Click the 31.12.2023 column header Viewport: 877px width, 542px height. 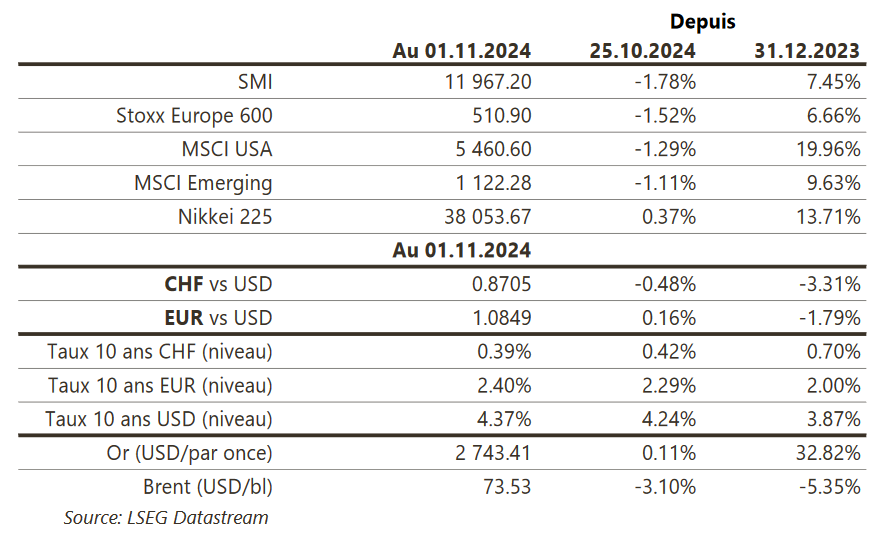click(807, 50)
